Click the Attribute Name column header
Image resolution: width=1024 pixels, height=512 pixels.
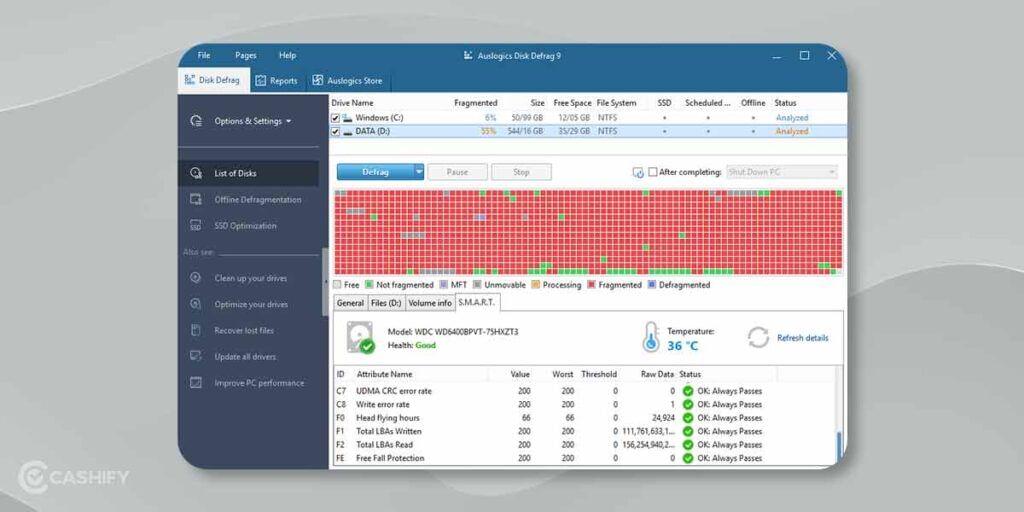click(385, 374)
